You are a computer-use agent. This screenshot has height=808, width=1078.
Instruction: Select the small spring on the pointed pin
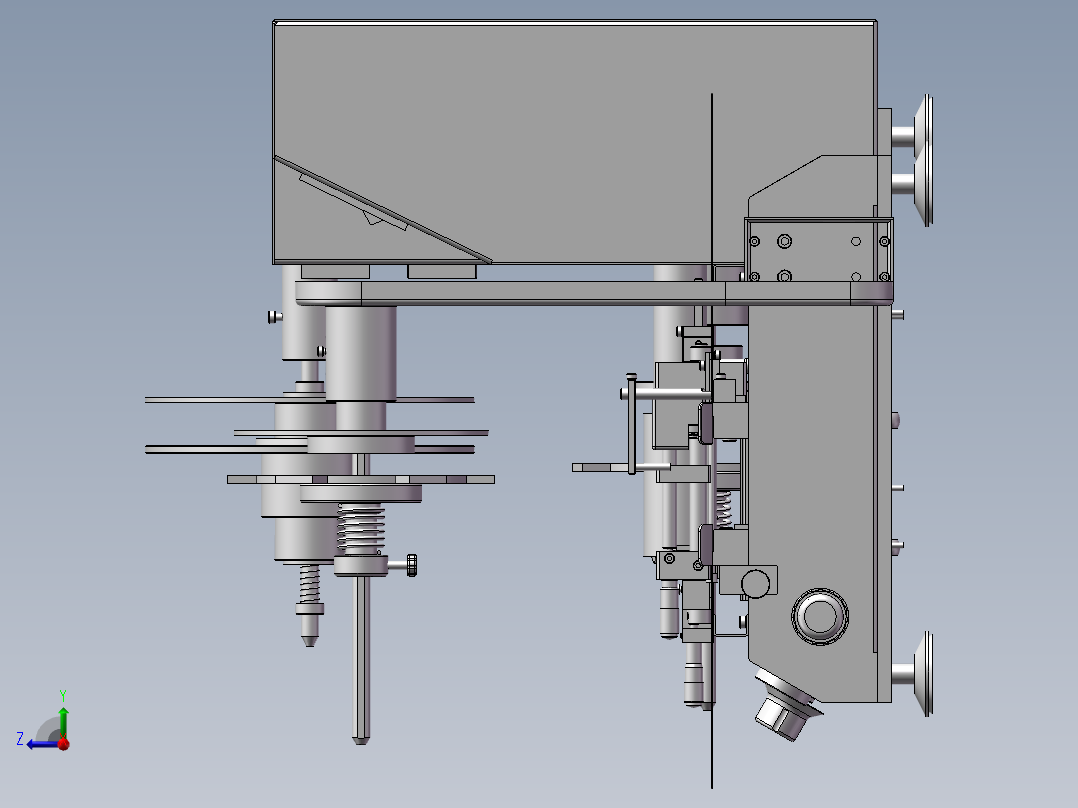coord(309,583)
